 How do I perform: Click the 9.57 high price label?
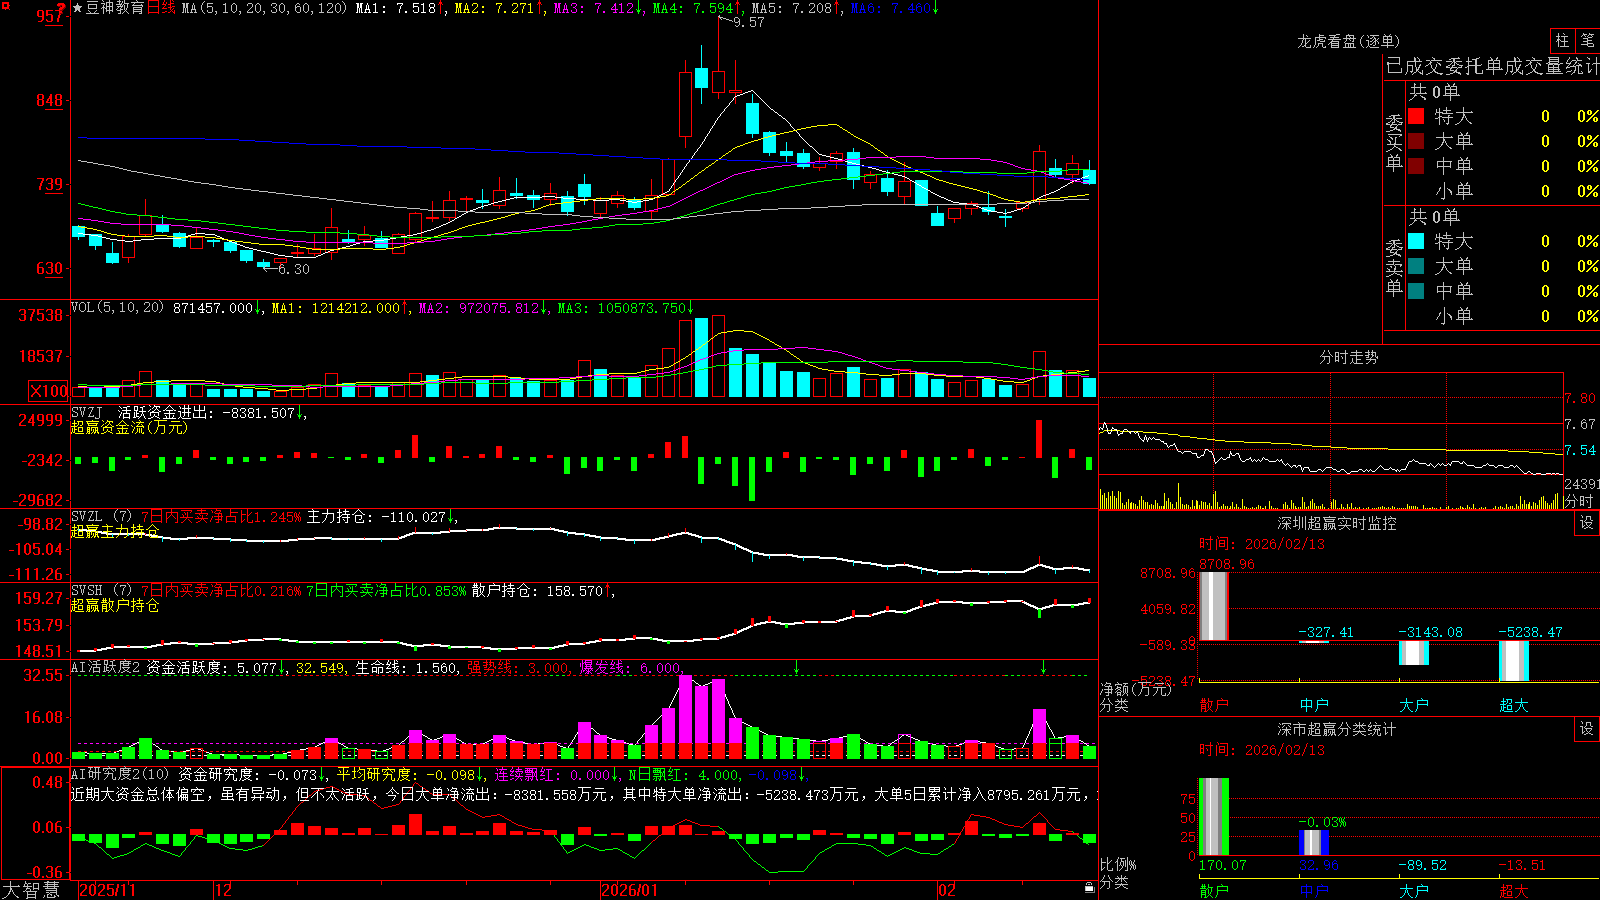pos(749,22)
